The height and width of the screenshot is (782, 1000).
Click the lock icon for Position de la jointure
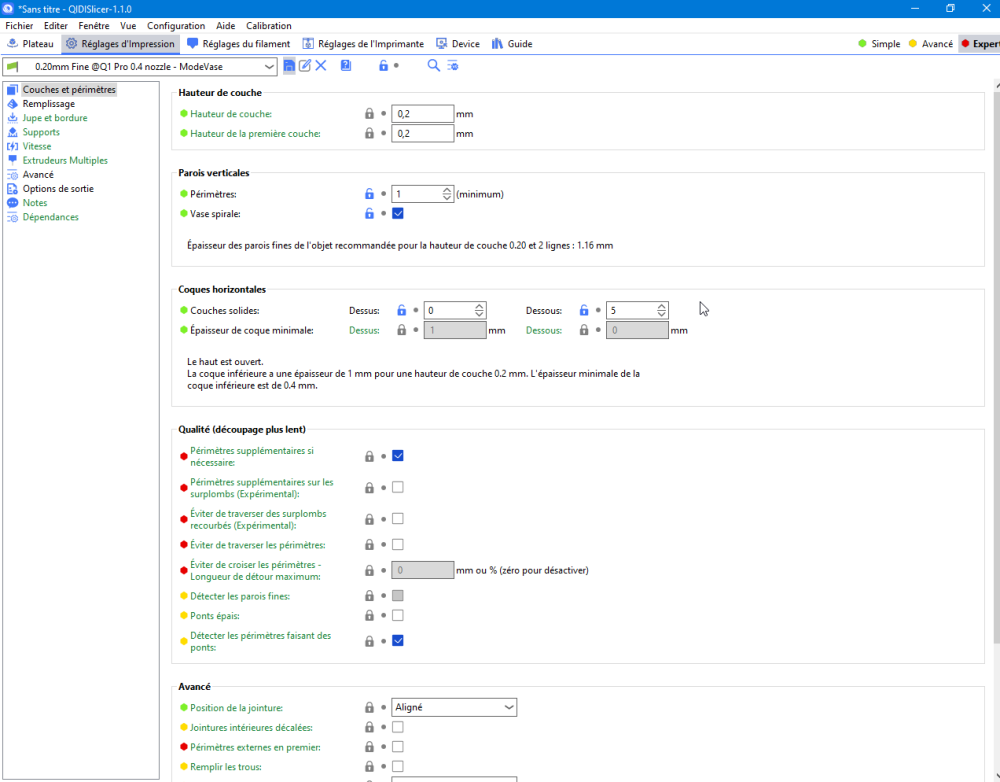[x=369, y=707]
